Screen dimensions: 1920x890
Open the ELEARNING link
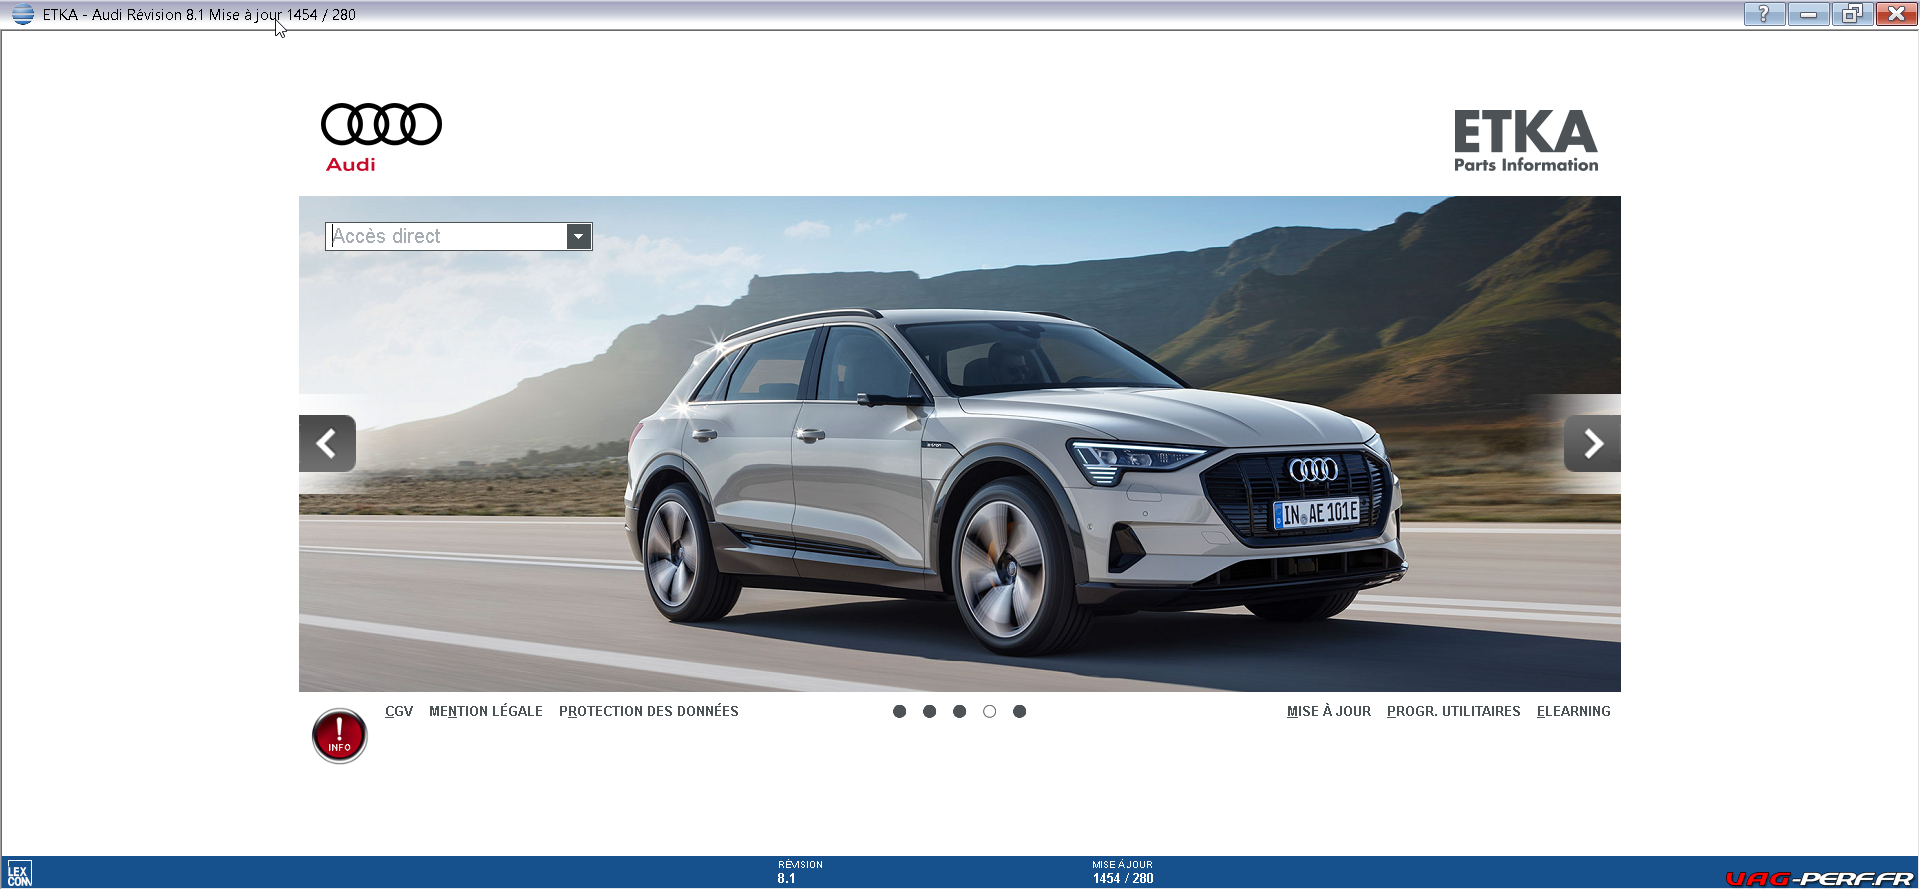1574,712
